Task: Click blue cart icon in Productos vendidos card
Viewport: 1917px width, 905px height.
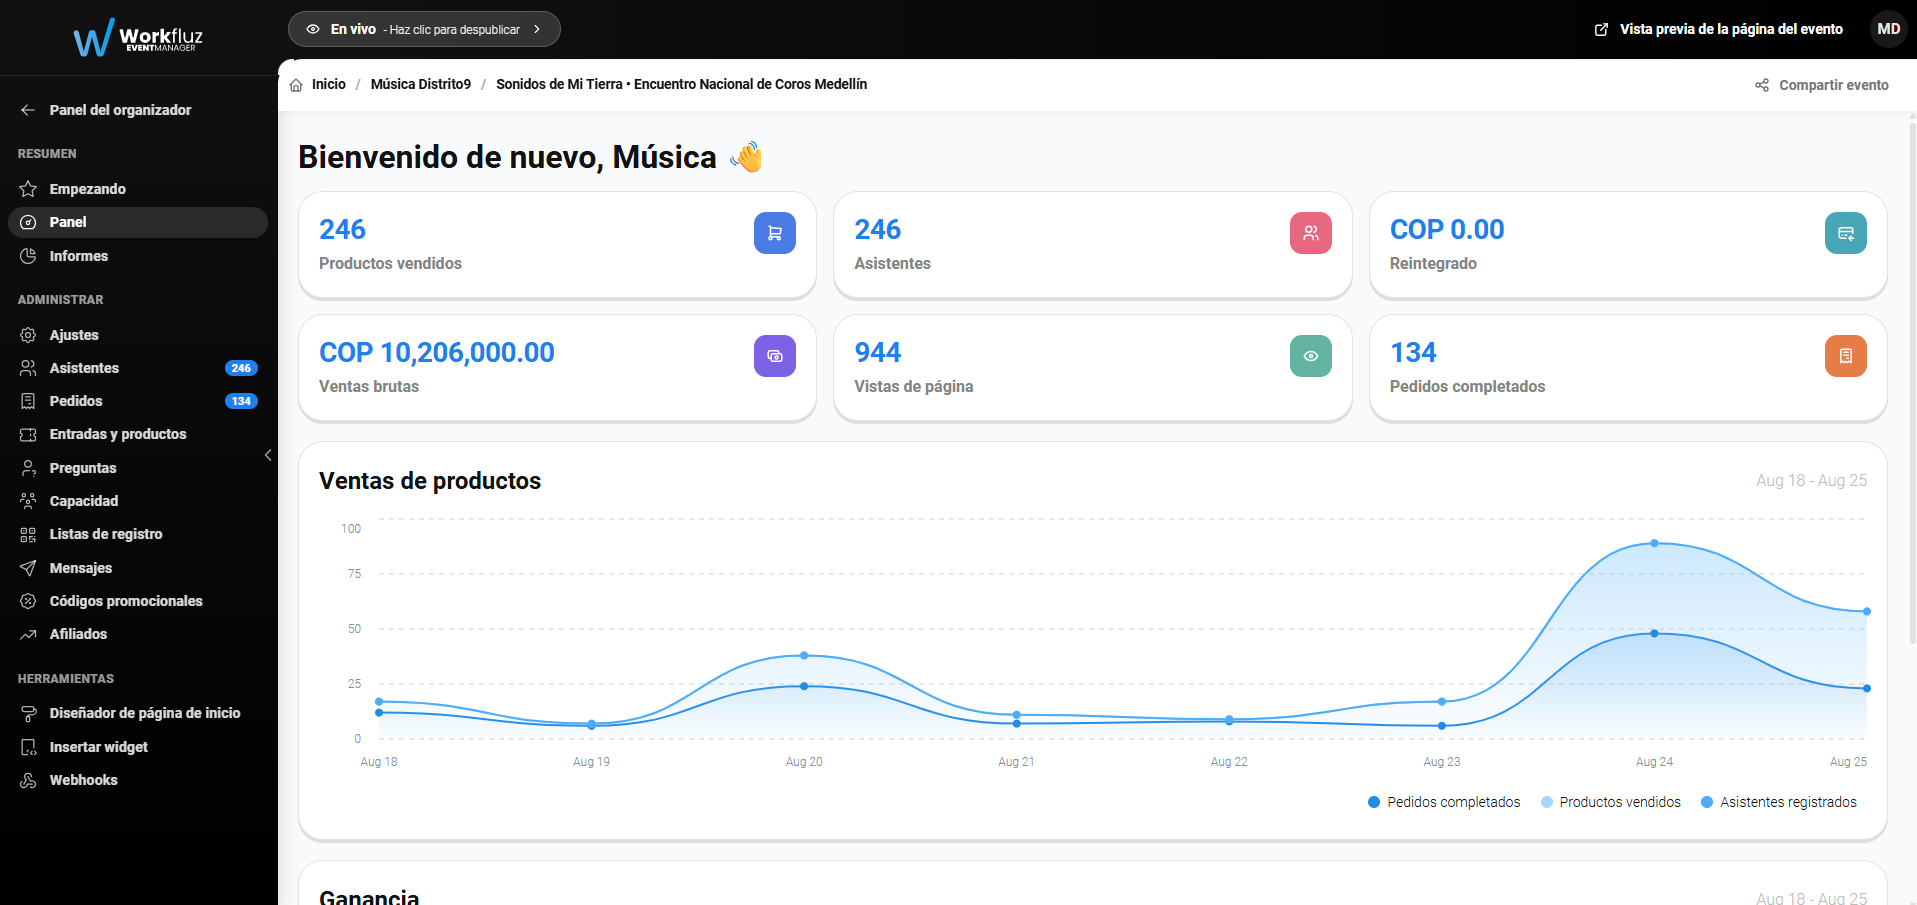Action: click(x=775, y=233)
